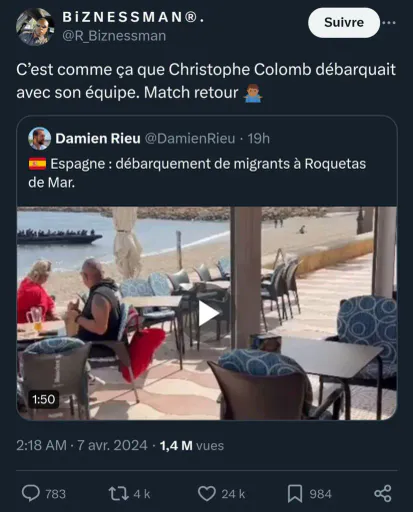The height and width of the screenshot is (512, 413).
Task: Click the 1:50 video duration badge
Action: click(x=44, y=399)
